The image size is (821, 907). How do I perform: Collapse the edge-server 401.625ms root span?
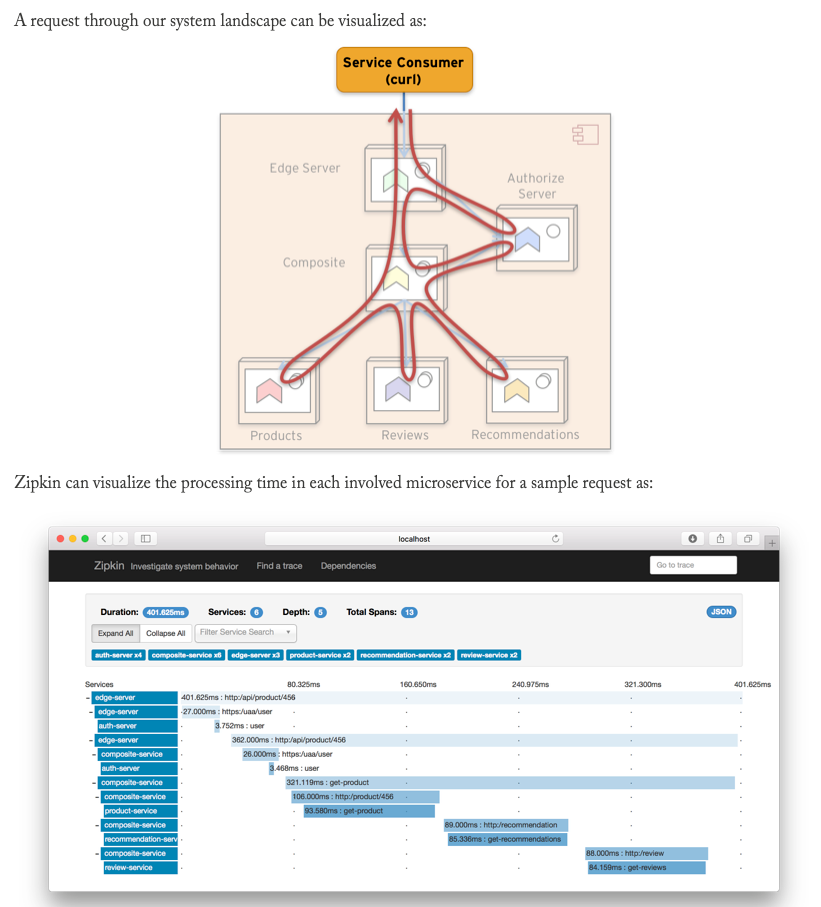click(88, 698)
